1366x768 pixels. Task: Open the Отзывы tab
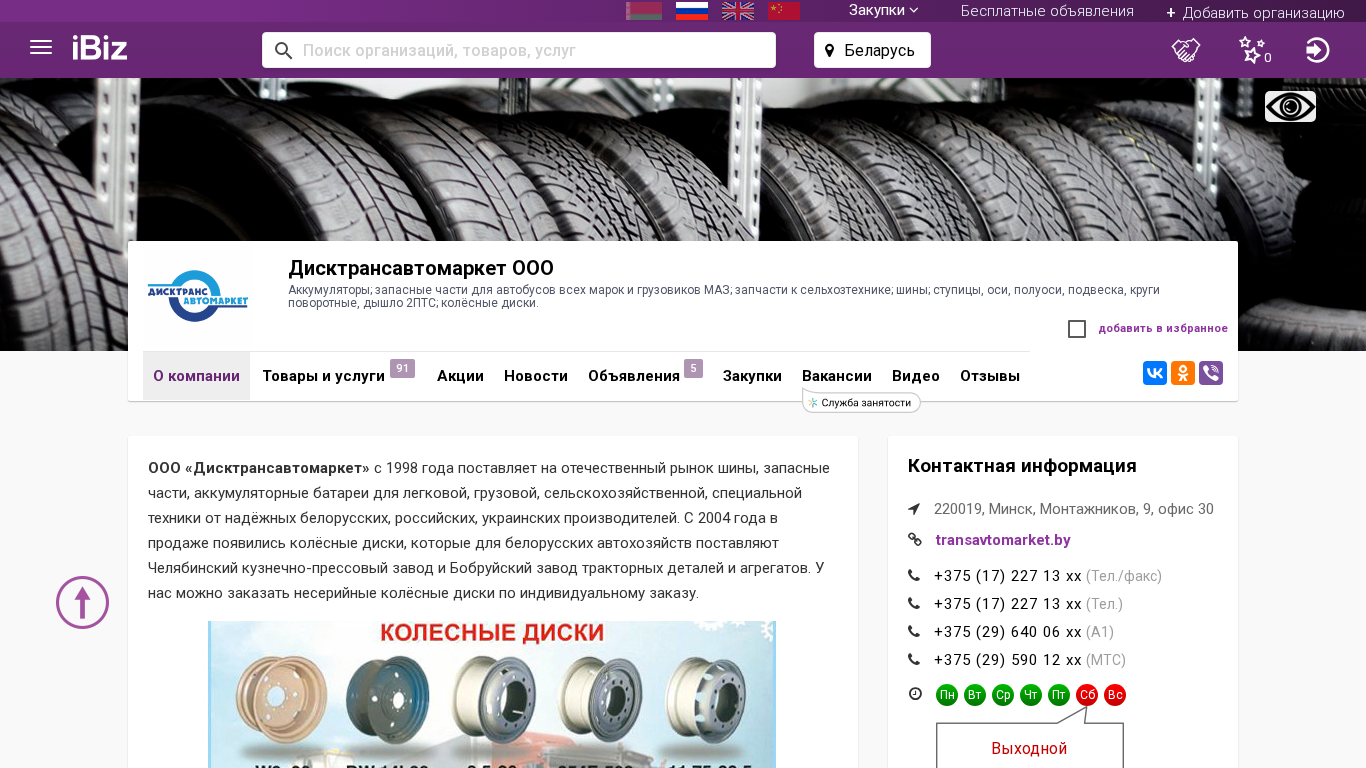coord(990,376)
